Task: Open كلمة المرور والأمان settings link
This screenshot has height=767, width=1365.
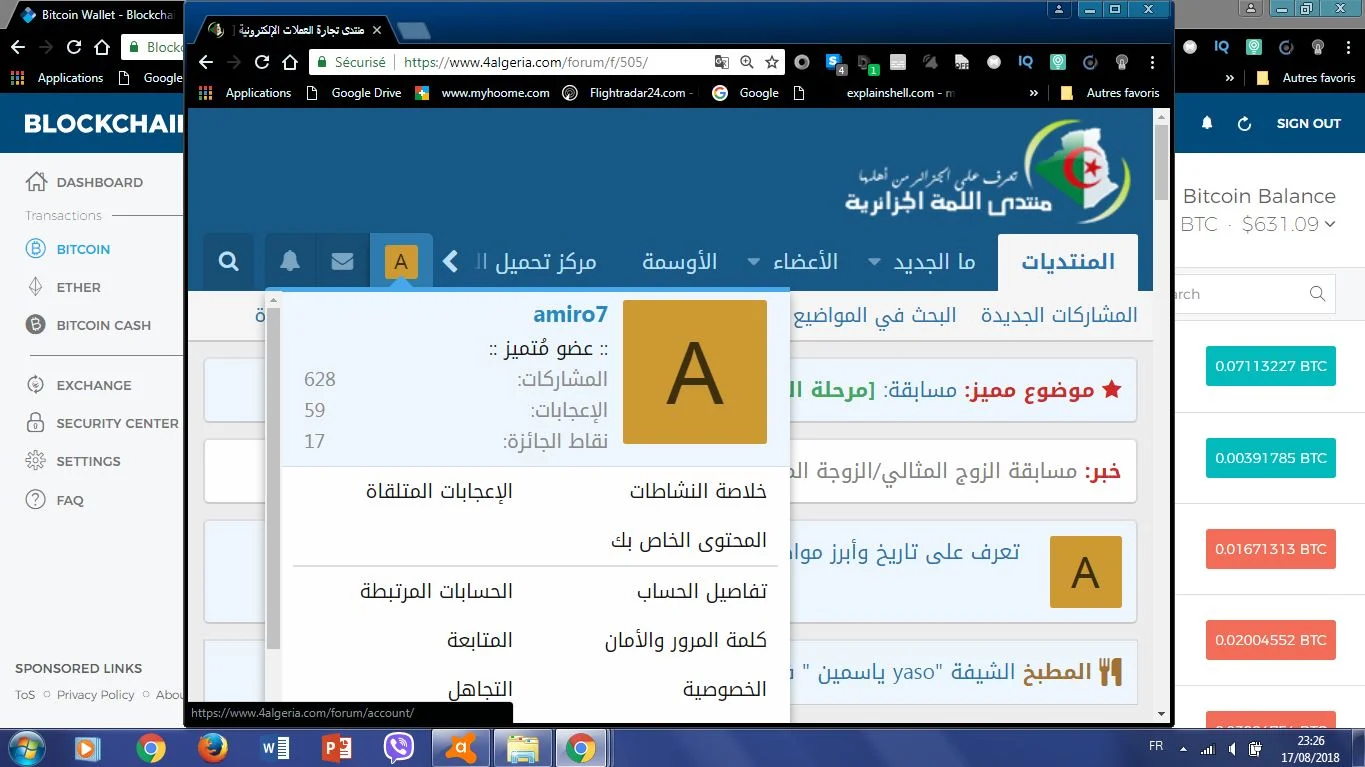Action: [x=686, y=640]
